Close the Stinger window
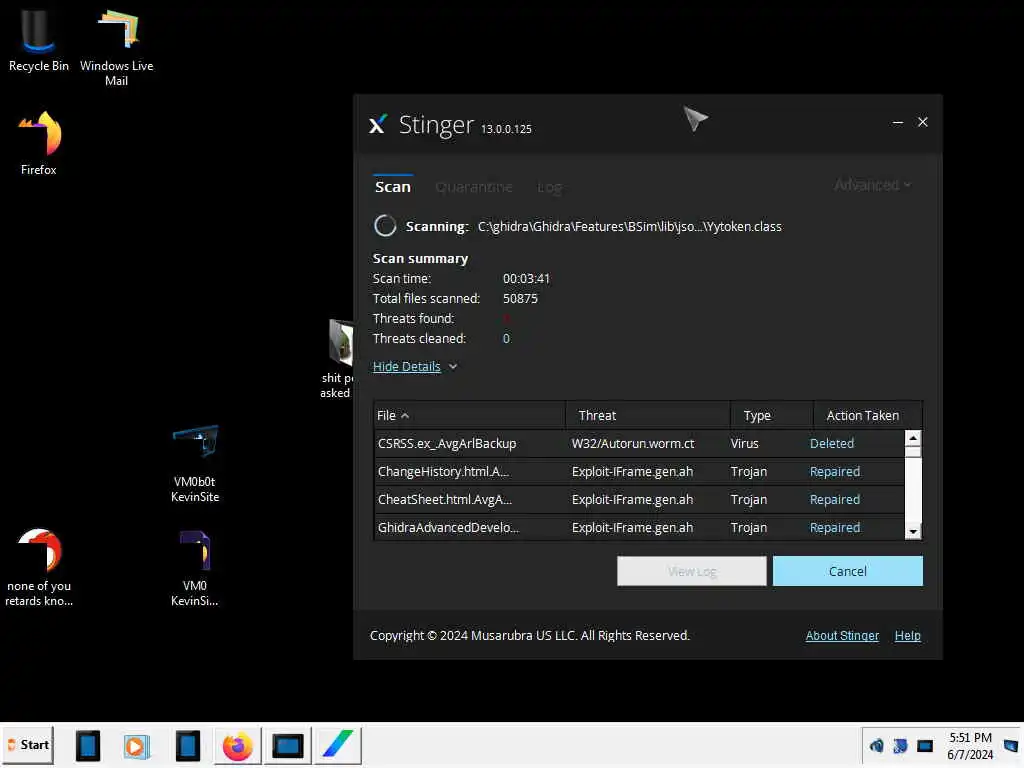1024x768 pixels. [x=923, y=122]
